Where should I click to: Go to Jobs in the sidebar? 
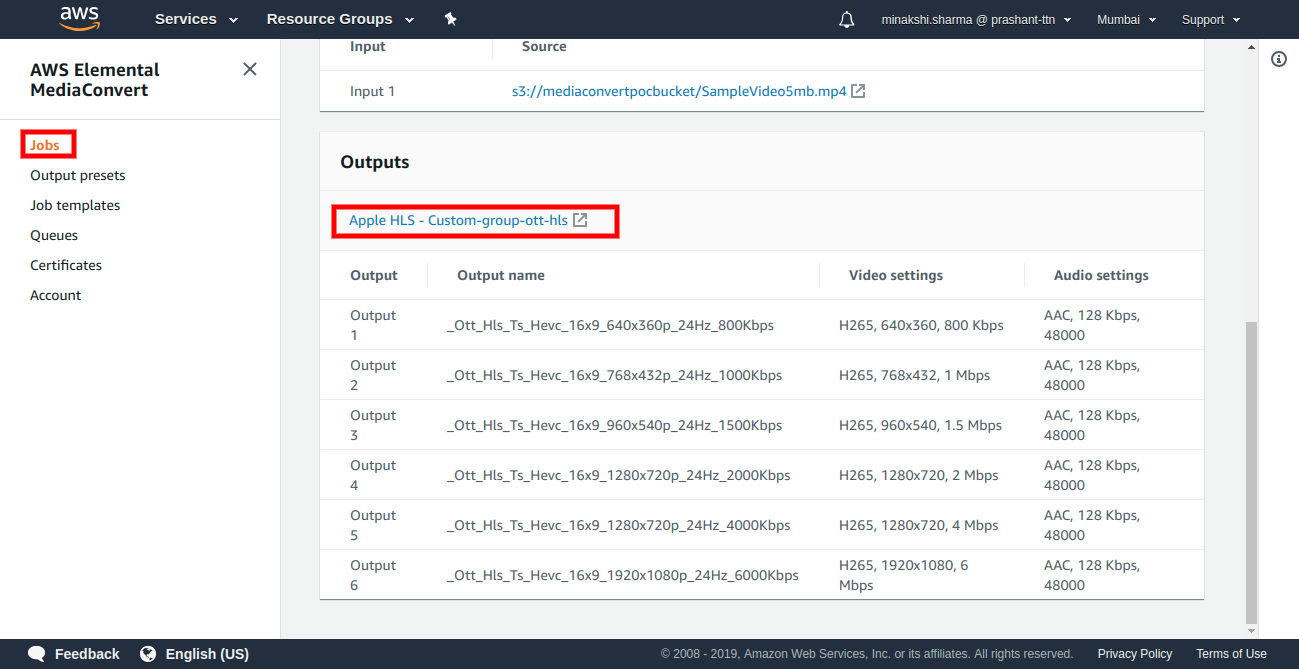point(45,145)
